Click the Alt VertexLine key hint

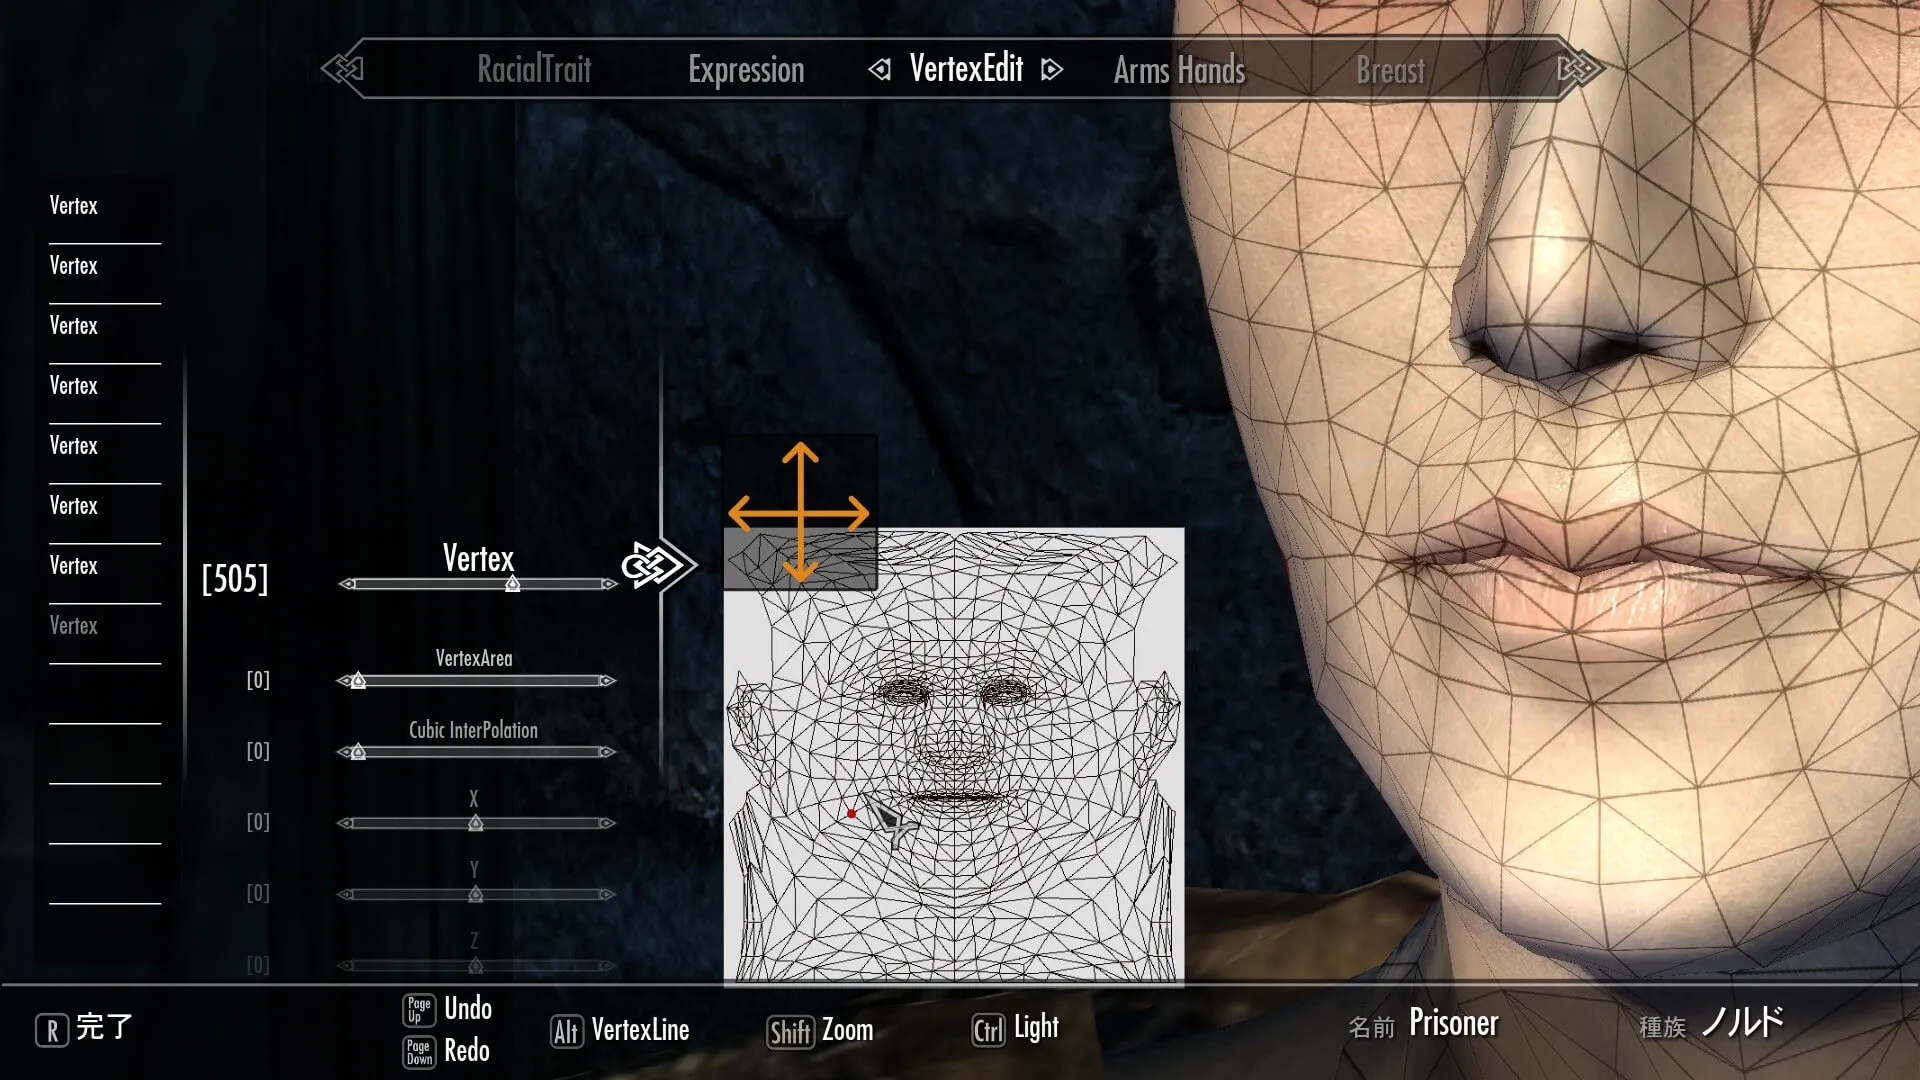click(620, 1030)
